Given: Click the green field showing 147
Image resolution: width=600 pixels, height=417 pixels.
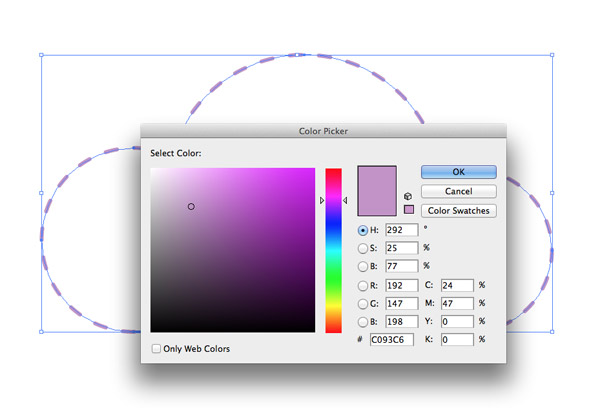Looking at the screenshot, I should (401, 303).
